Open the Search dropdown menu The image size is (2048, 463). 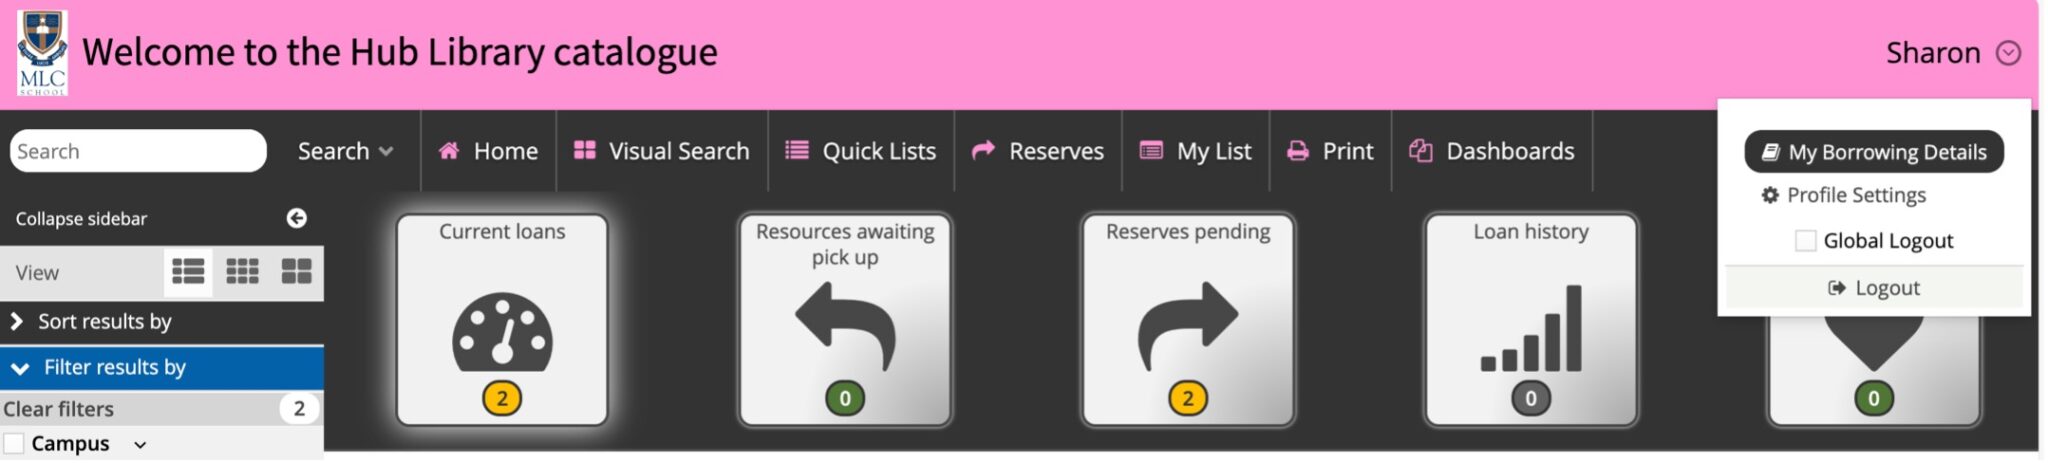coord(345,151)
